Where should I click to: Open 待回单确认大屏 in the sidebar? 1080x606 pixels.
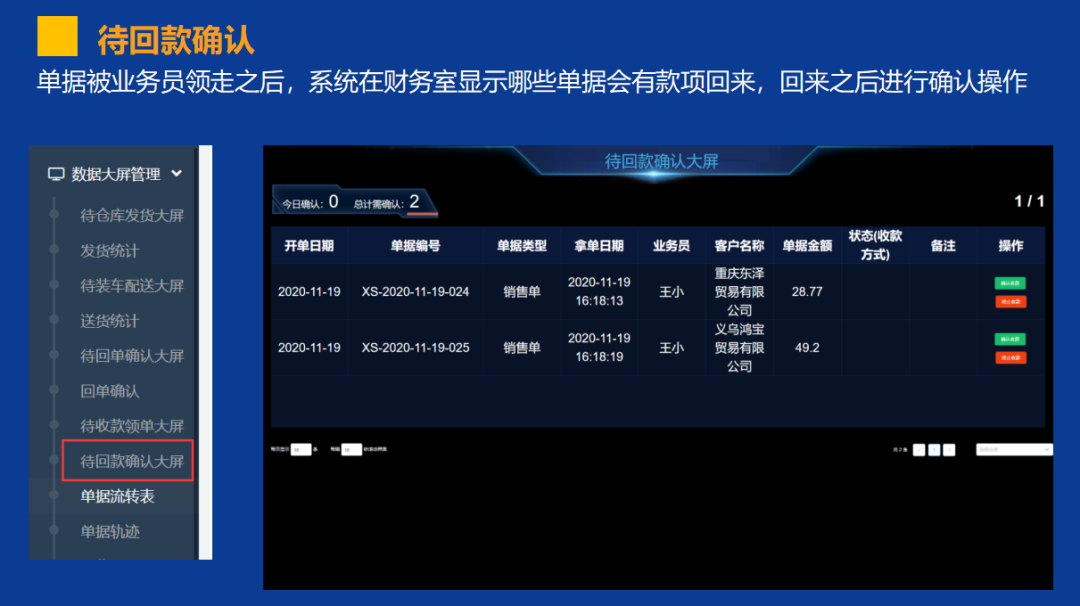[132, 356]
